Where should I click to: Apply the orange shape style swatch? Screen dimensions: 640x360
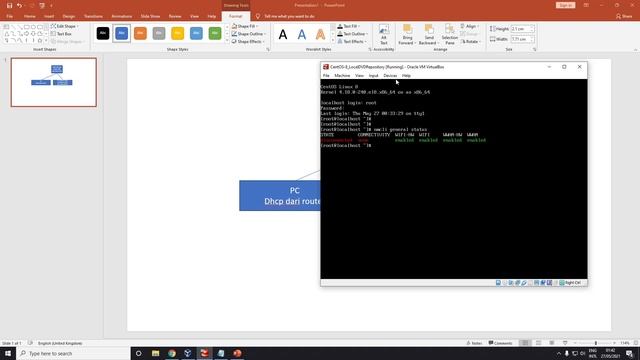[140, 33]
